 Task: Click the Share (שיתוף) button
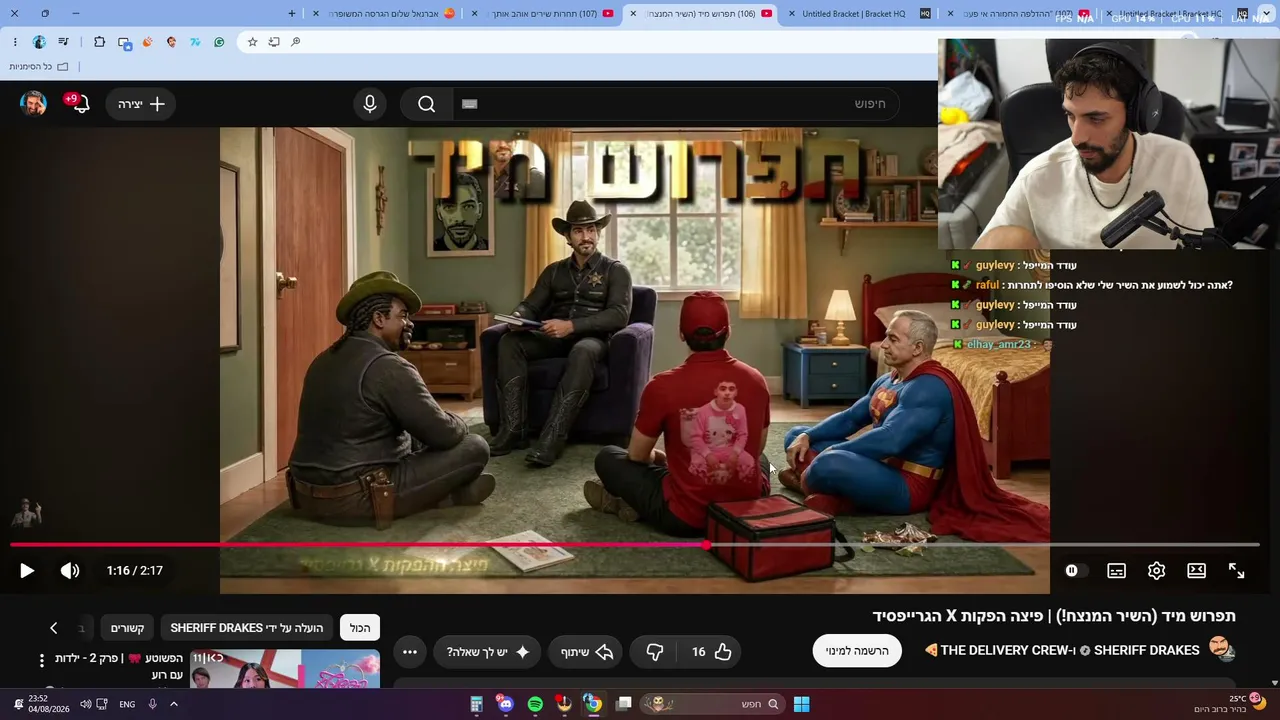click(x=587, y=652)
